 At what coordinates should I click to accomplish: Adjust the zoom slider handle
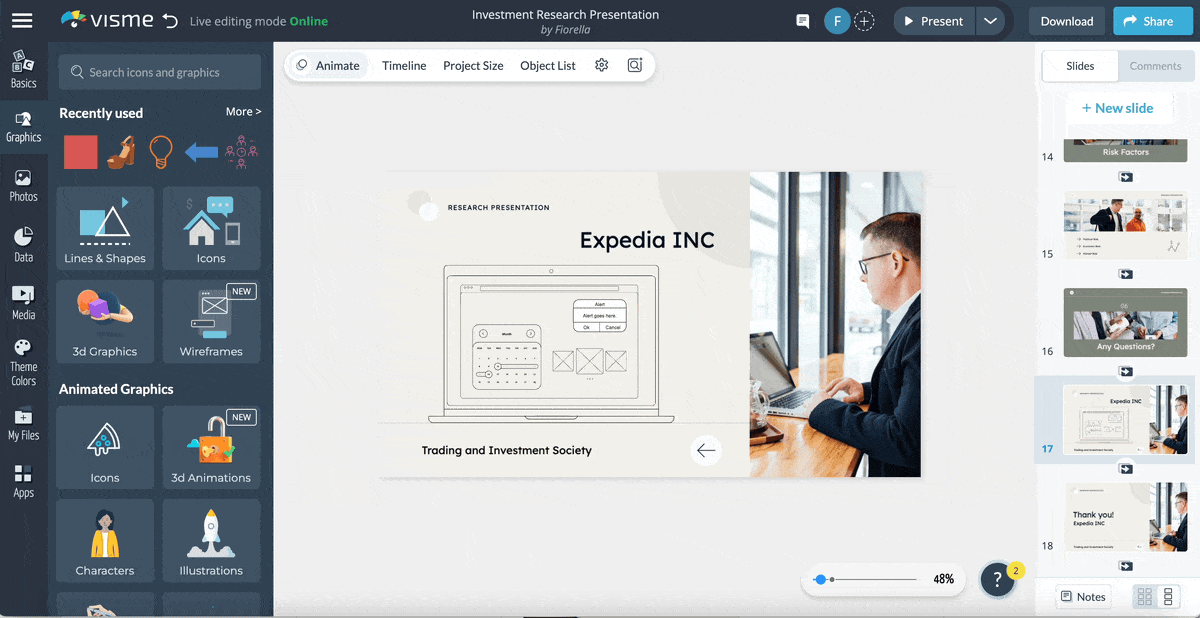tap(821, 579)
